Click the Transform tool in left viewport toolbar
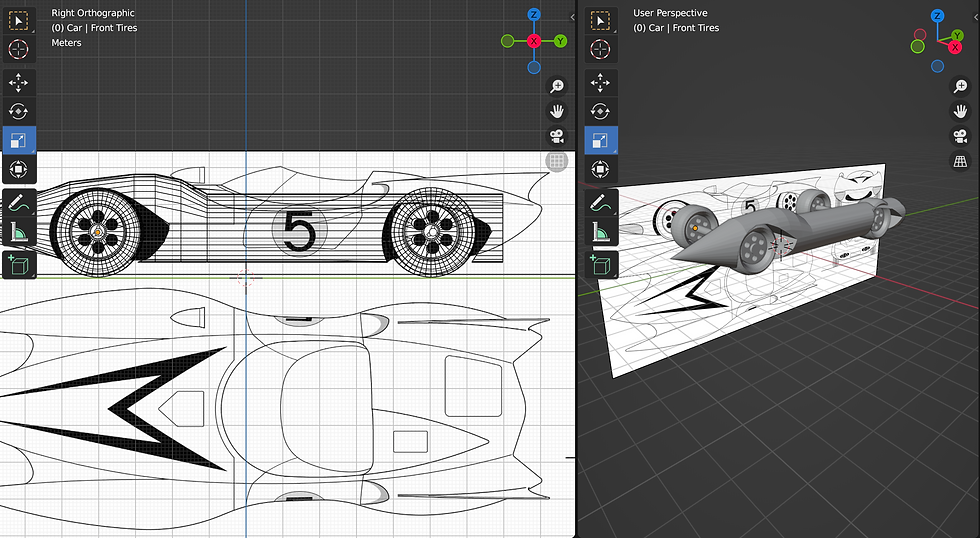This screenshot has width=980, height=538. [19, 169]
